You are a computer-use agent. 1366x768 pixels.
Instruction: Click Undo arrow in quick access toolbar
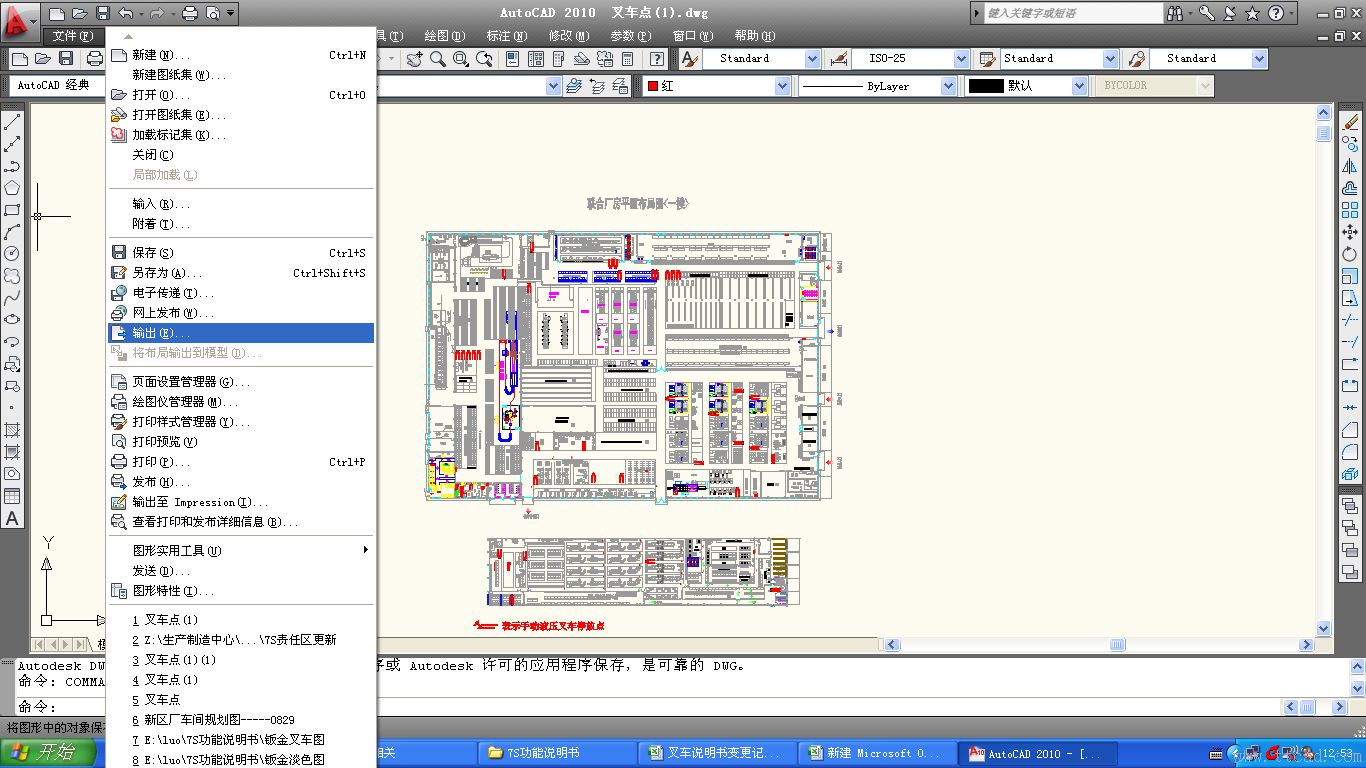tap(125, 13)
